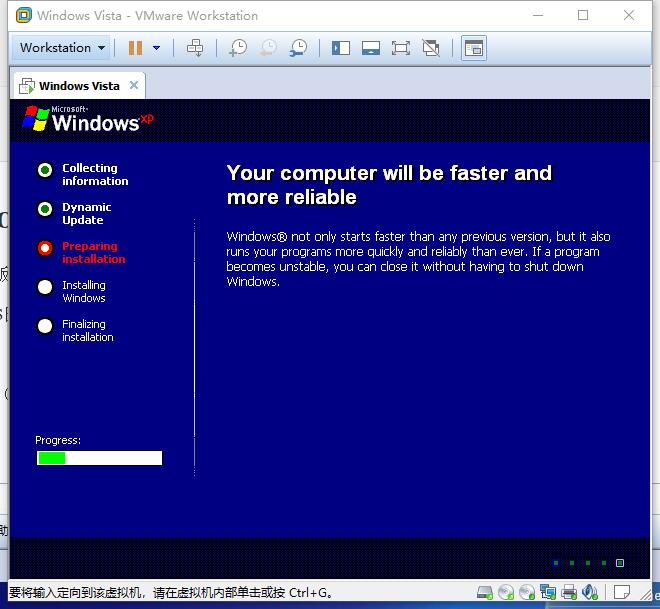Click the Windows XP logo

coord(88,119)
